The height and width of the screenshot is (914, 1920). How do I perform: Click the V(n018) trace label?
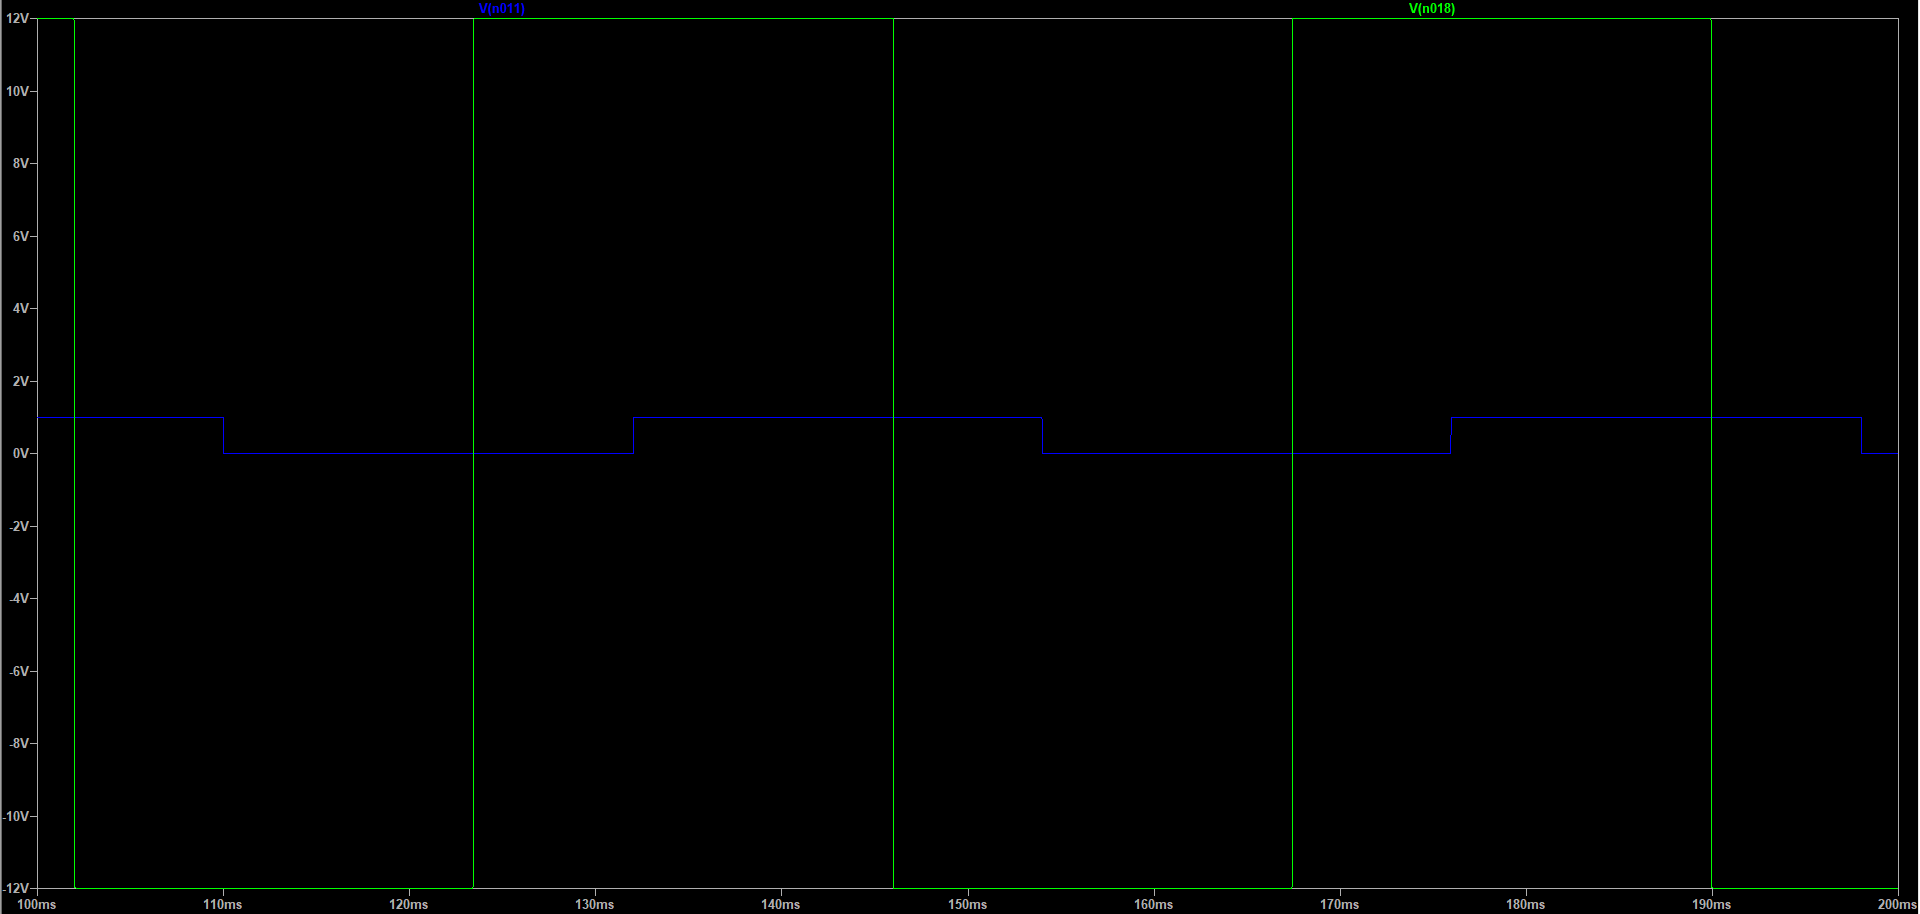1432,9
